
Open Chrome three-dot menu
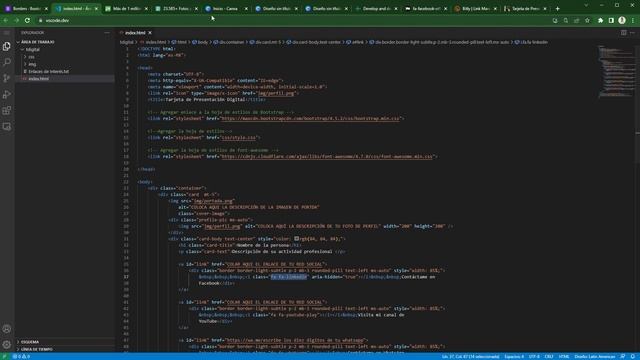pos(633,20)
